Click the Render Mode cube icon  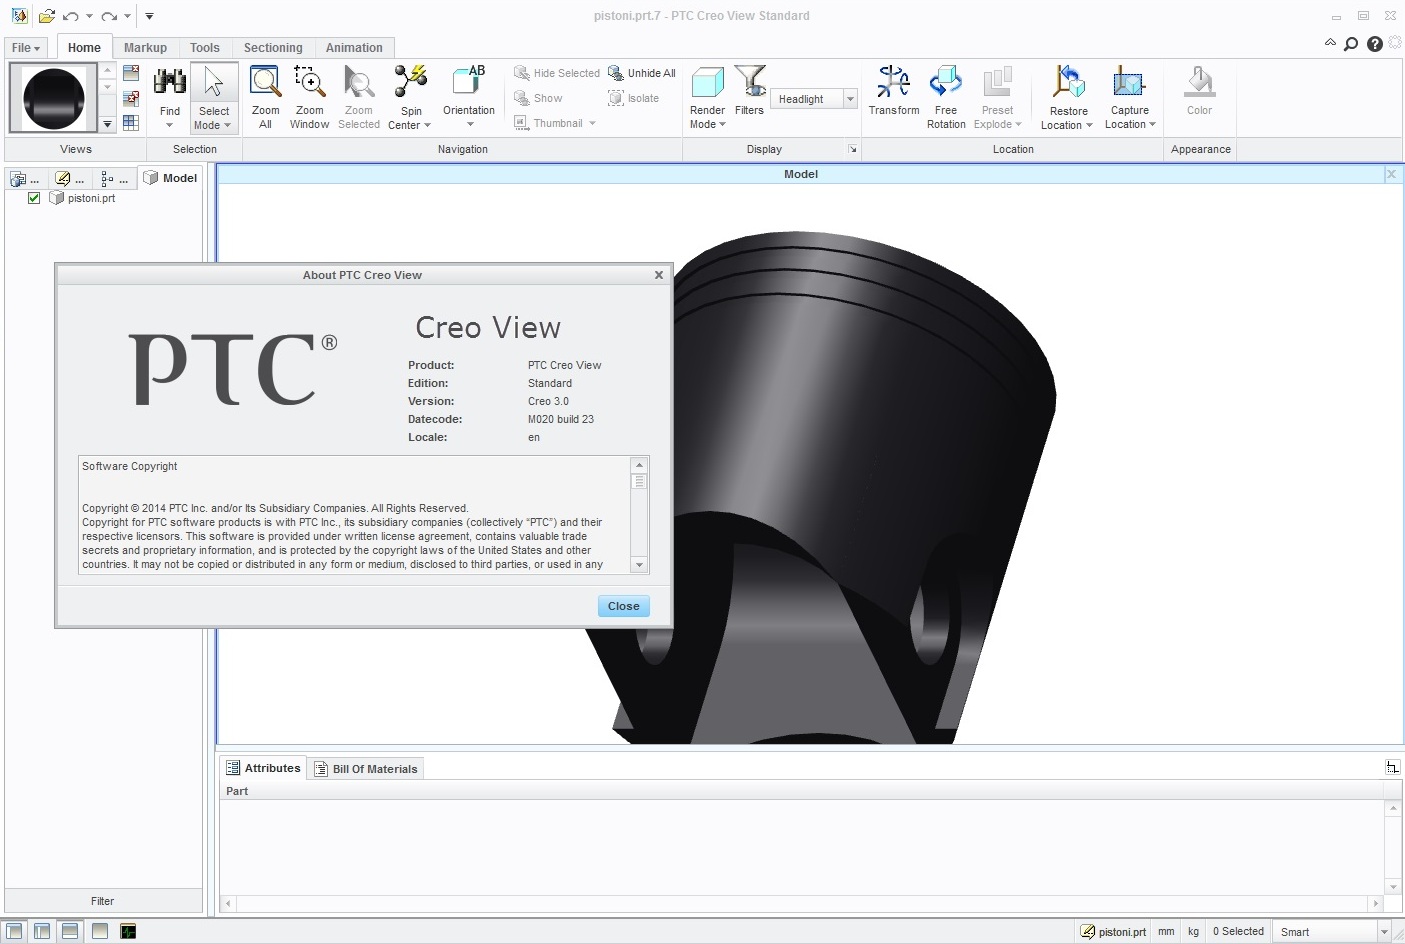(x=707, y=82)
